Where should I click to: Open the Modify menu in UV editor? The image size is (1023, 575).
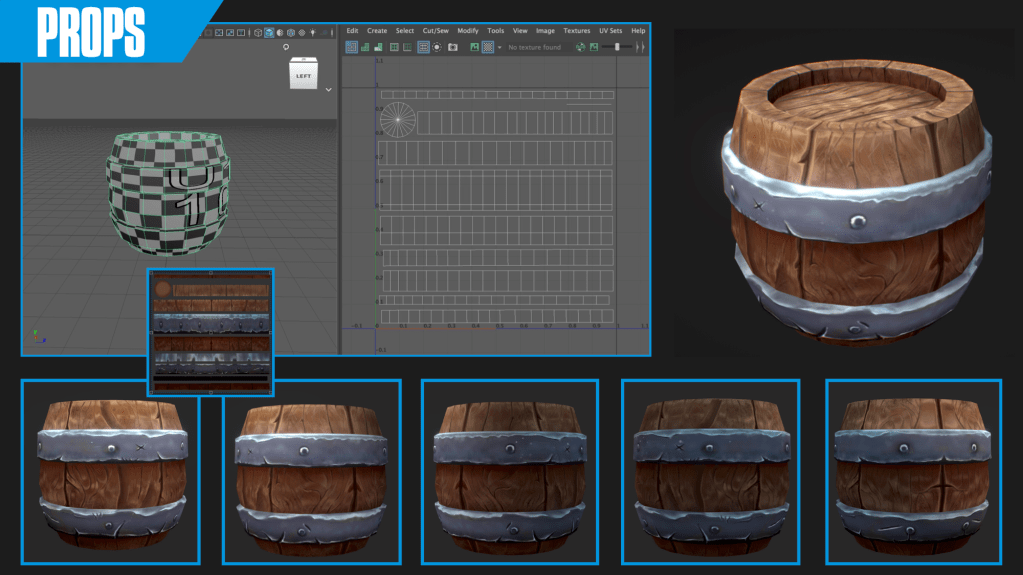[468, 31]
